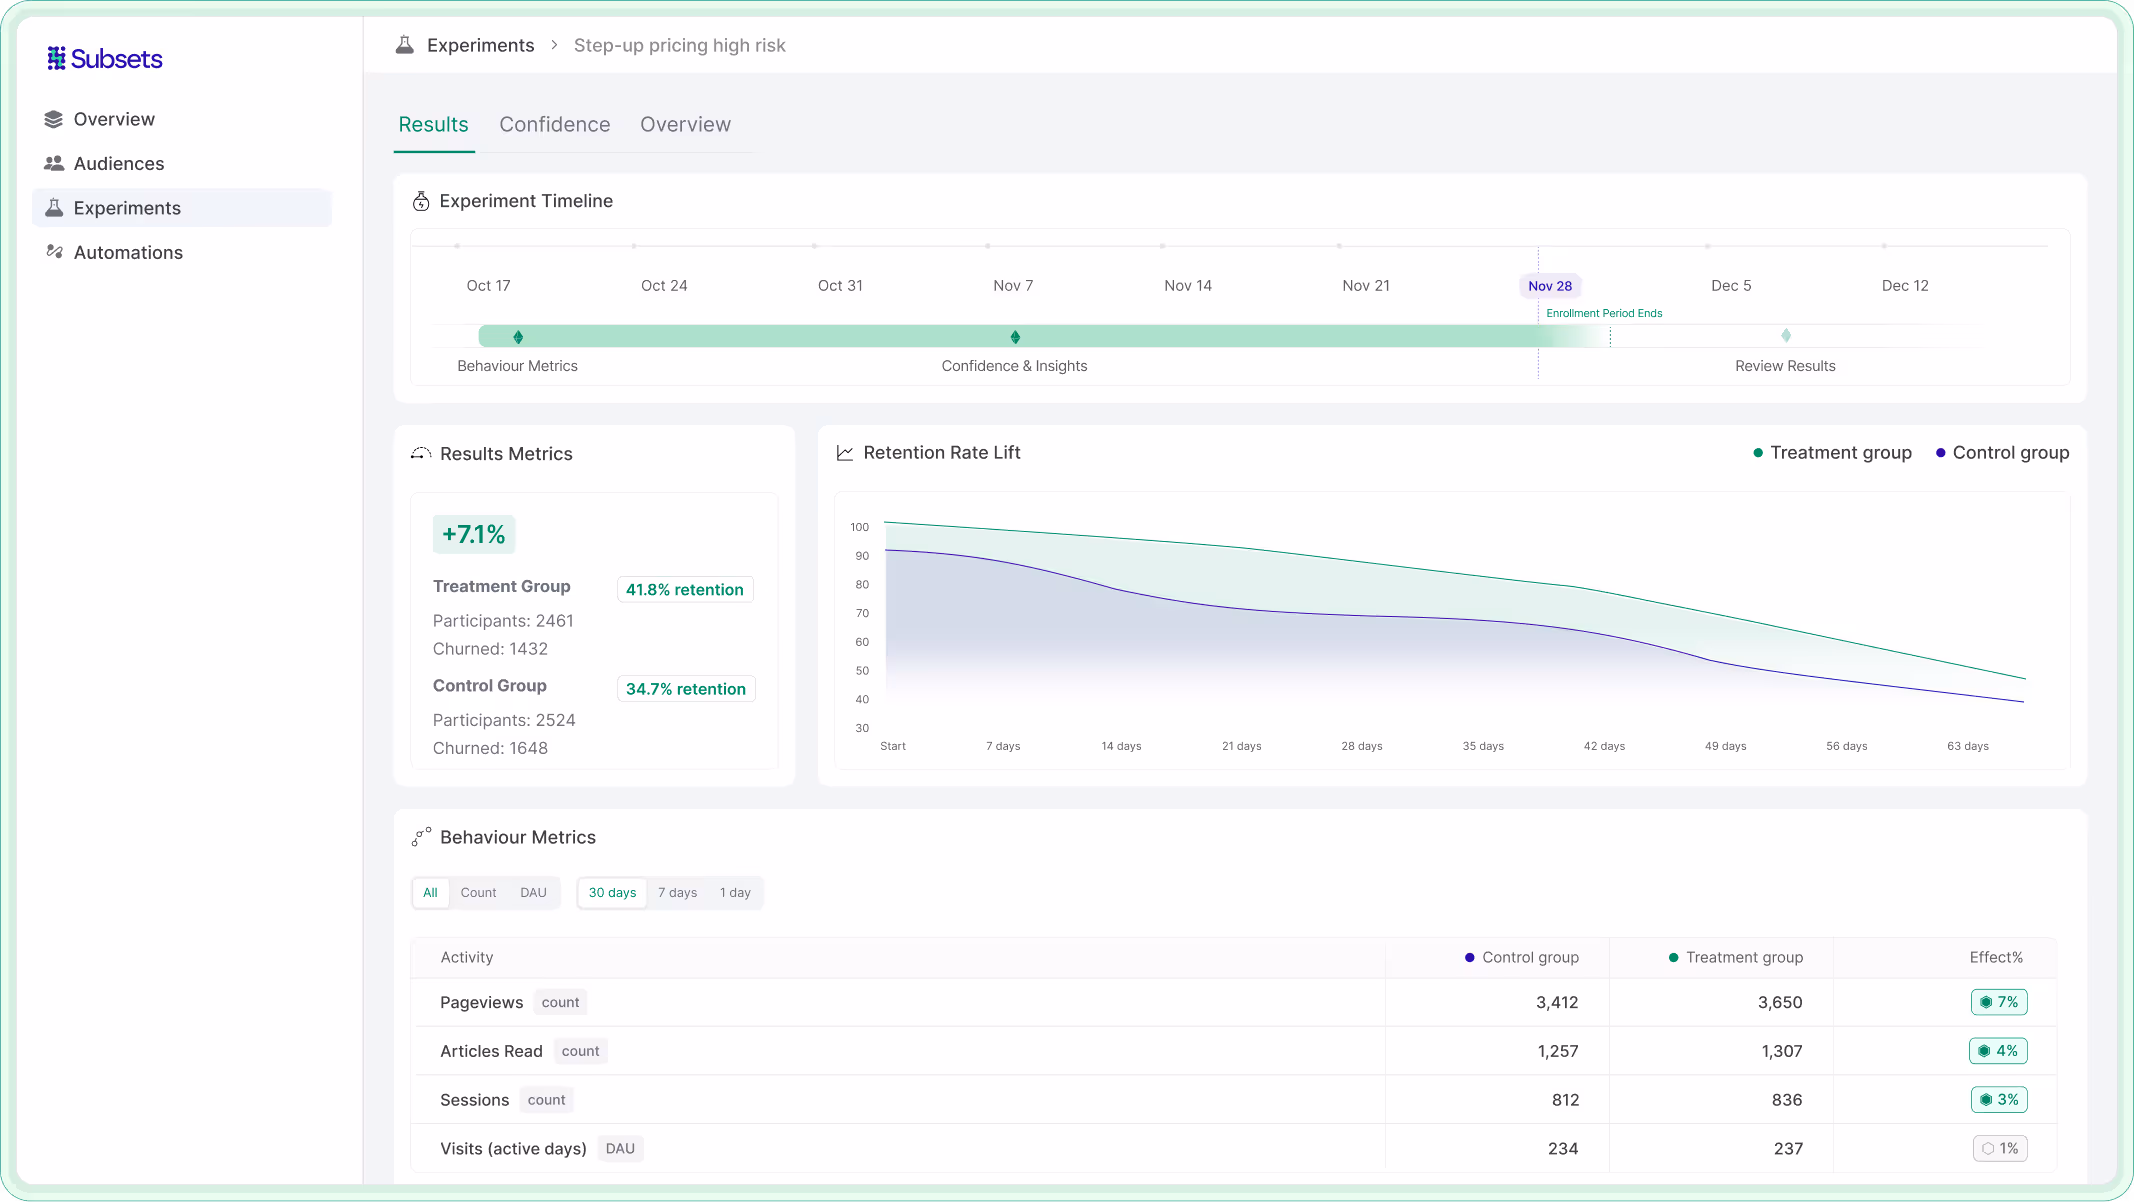Click the Experiments breadcrumb link
Image resolution: width=2134 pixels, height=1202 pixels.
(480, 45)
